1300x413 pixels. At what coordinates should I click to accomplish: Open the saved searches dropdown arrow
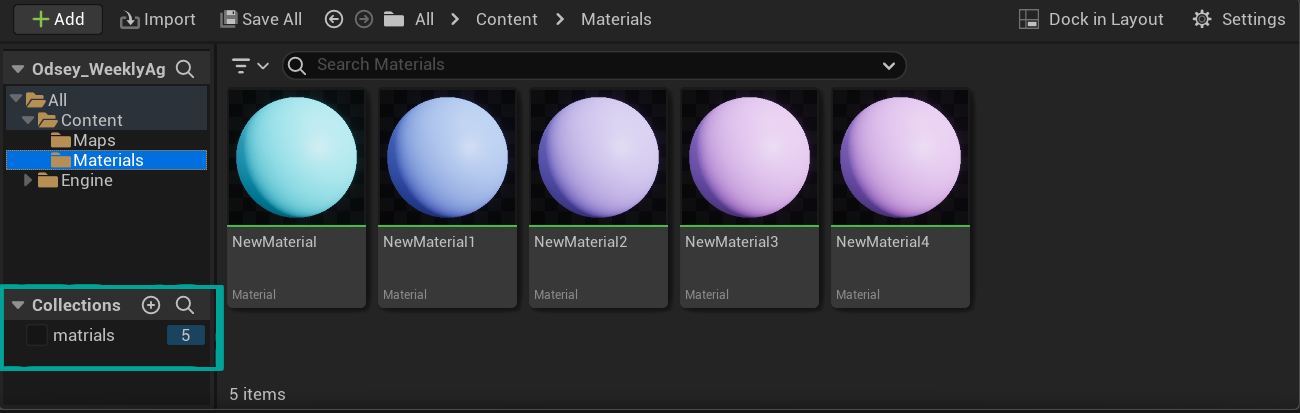(888, 66)
